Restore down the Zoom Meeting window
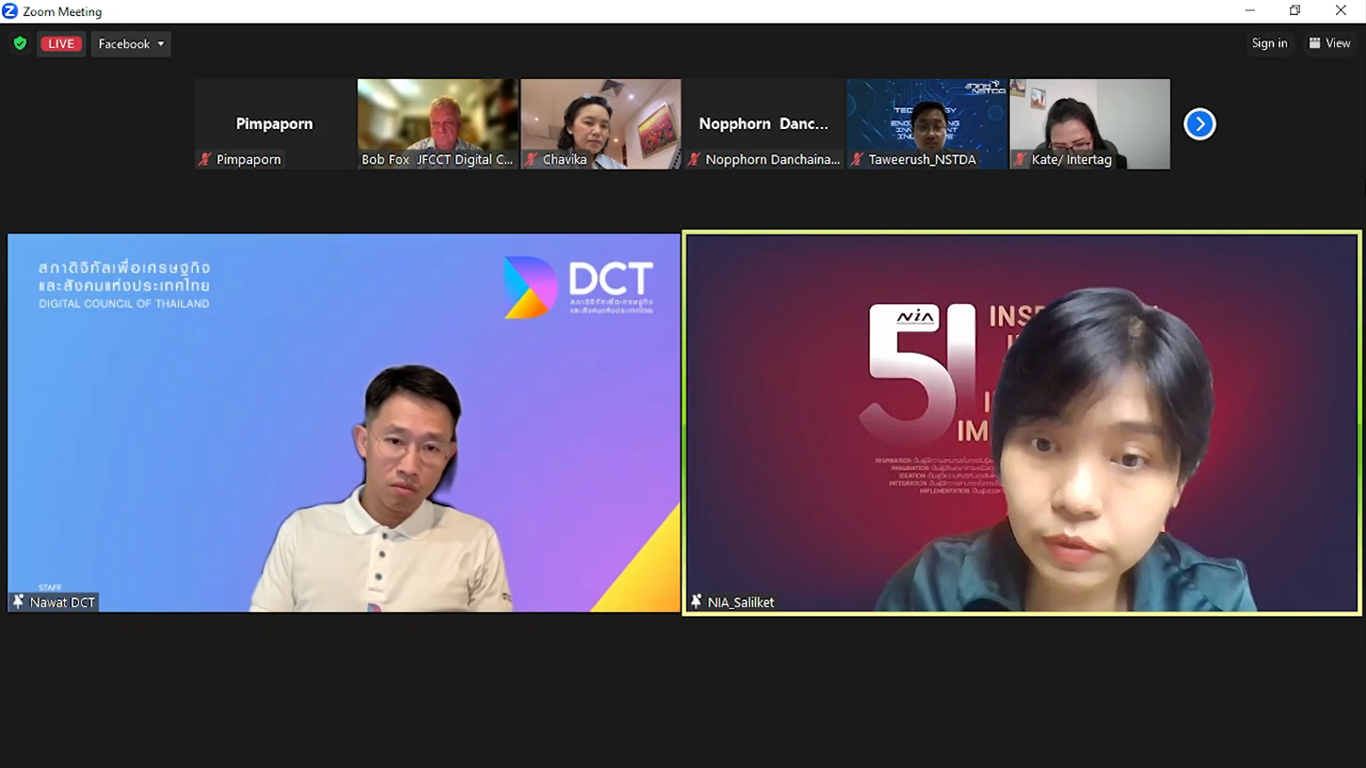 [1295, 11]
